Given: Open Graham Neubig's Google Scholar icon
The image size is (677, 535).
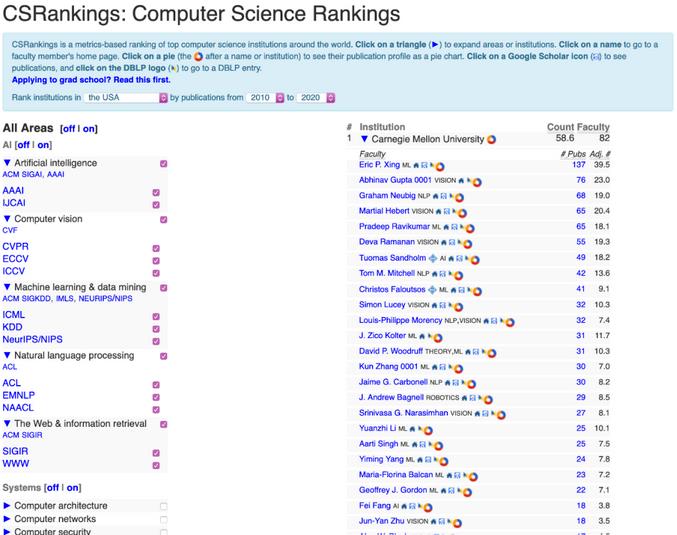Looking at the screenshot, I should point(443,196).
